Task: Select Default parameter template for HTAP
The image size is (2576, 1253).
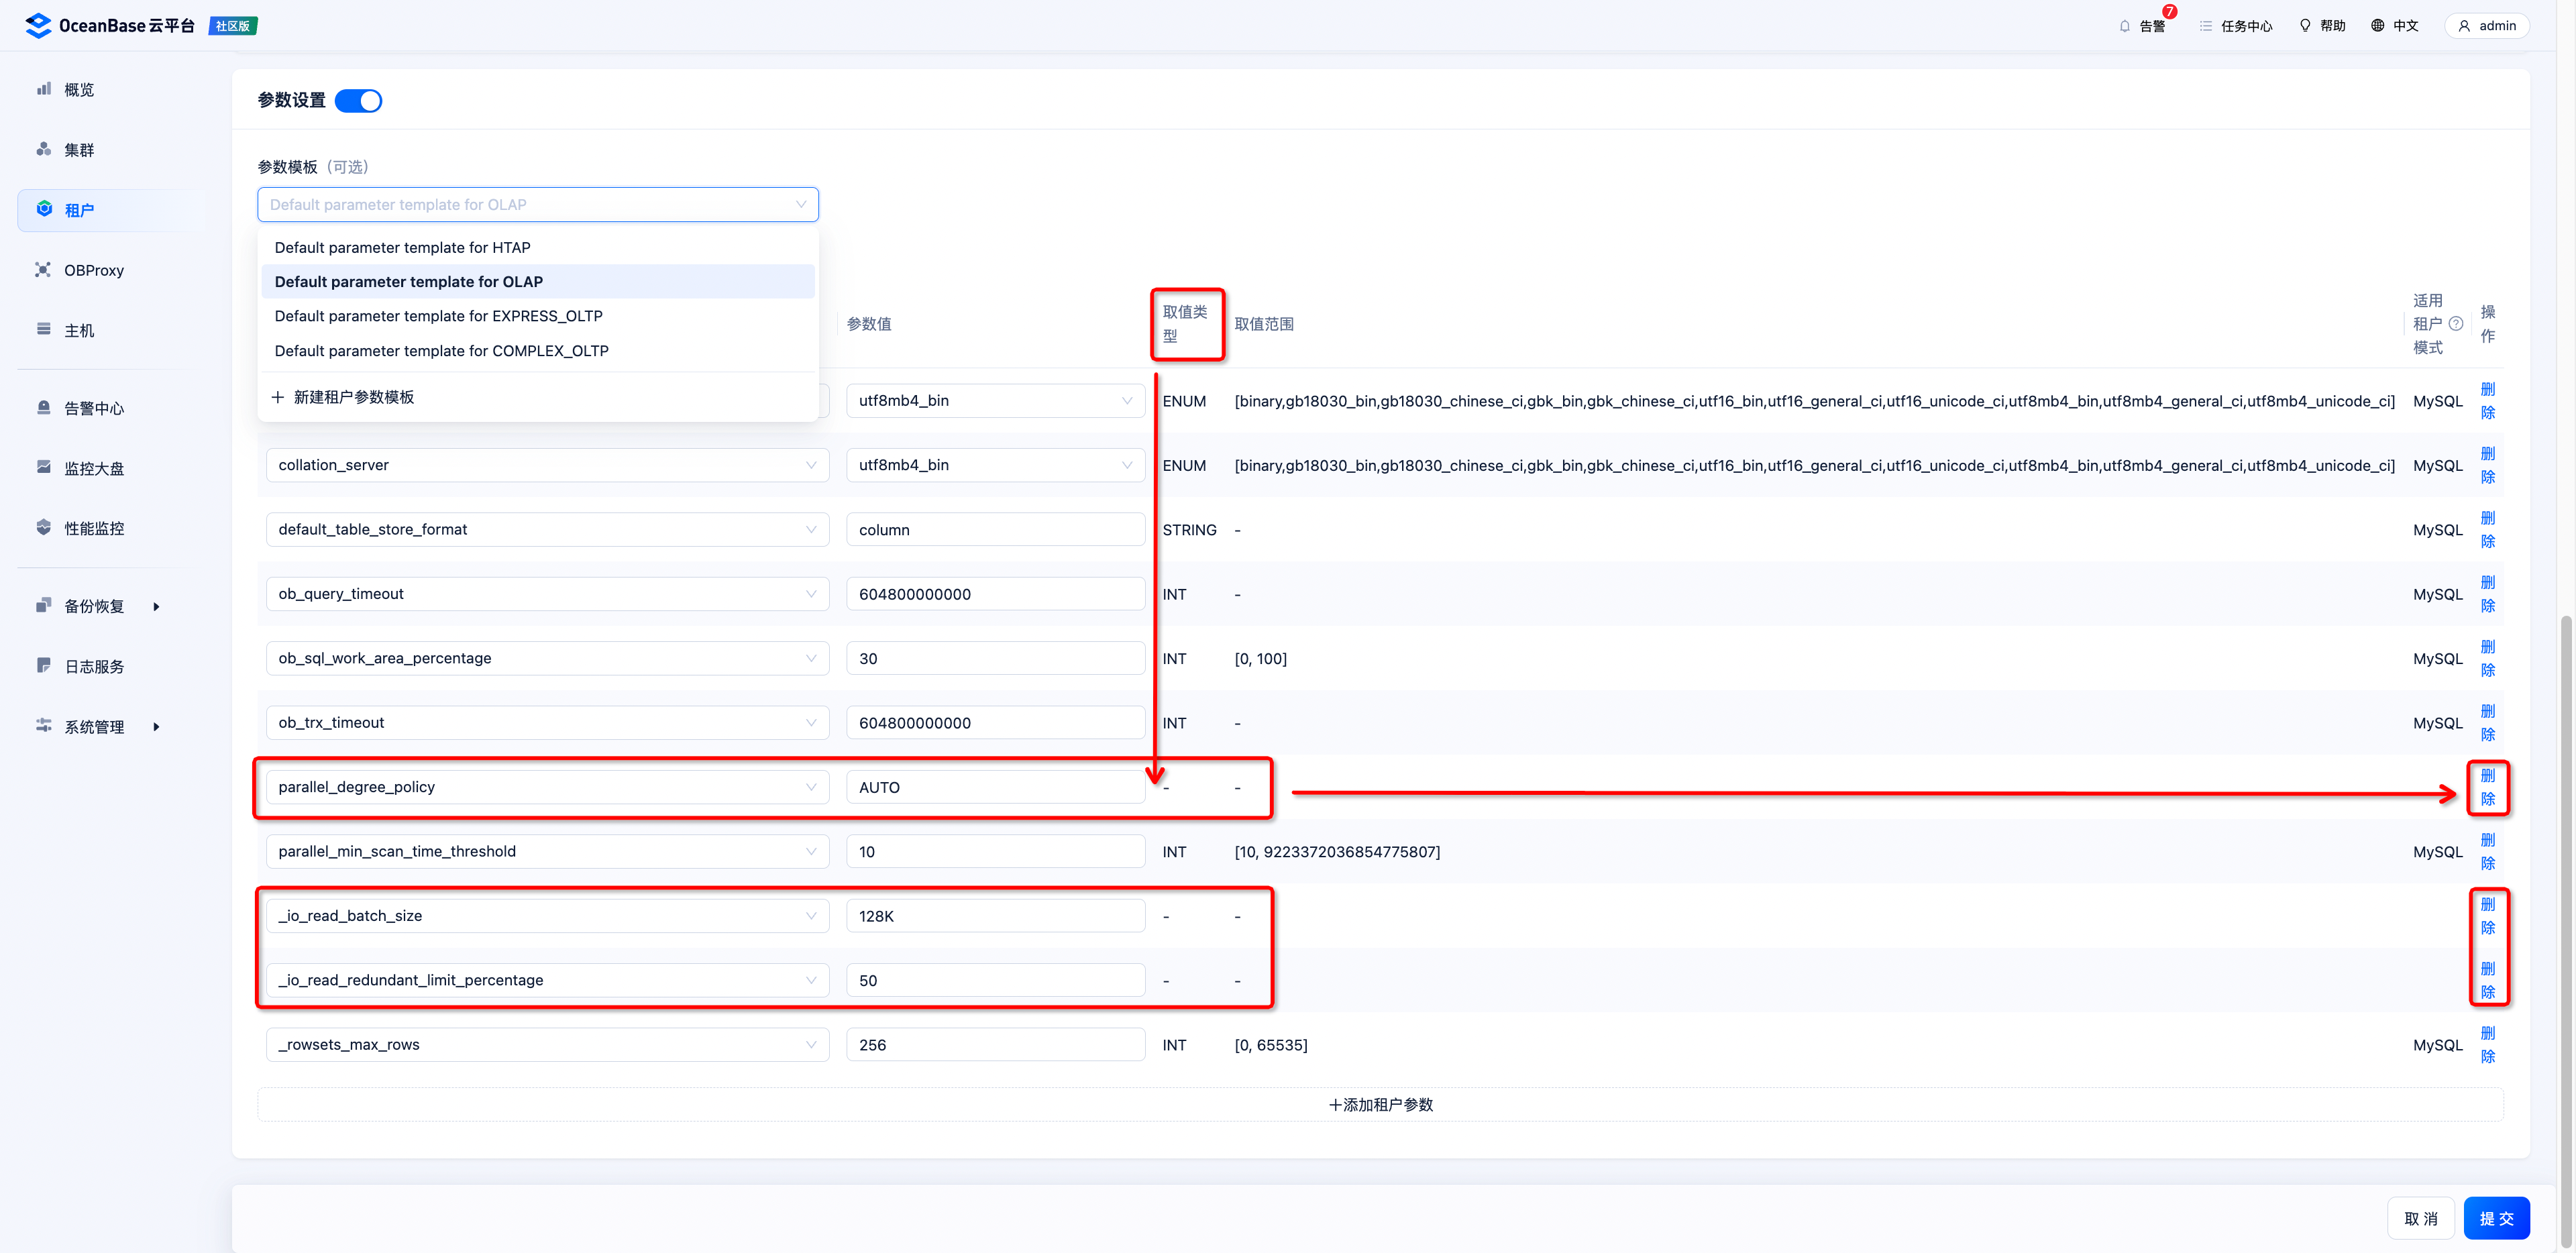Action: (402, 247)
